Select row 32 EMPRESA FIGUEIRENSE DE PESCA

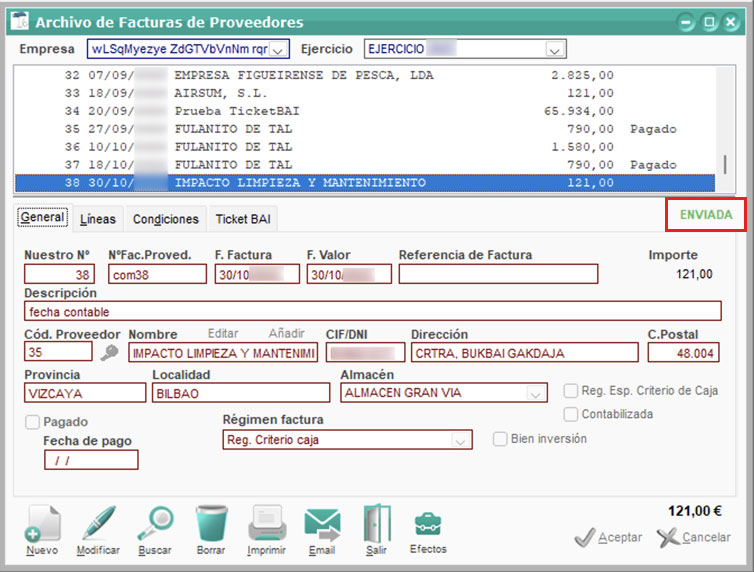click(365, 75)
